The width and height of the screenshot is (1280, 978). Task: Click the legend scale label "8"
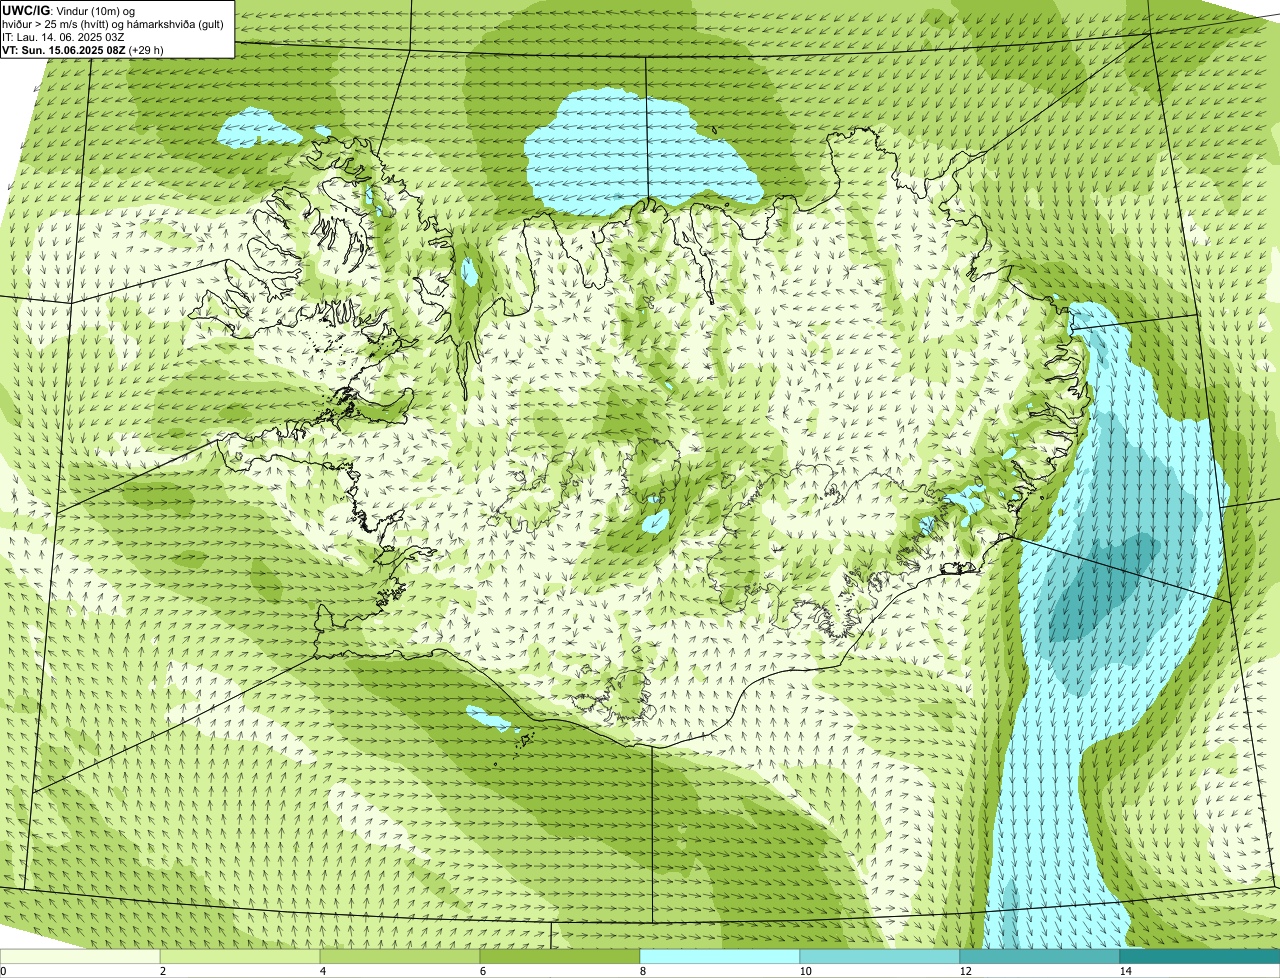(641, 971)
